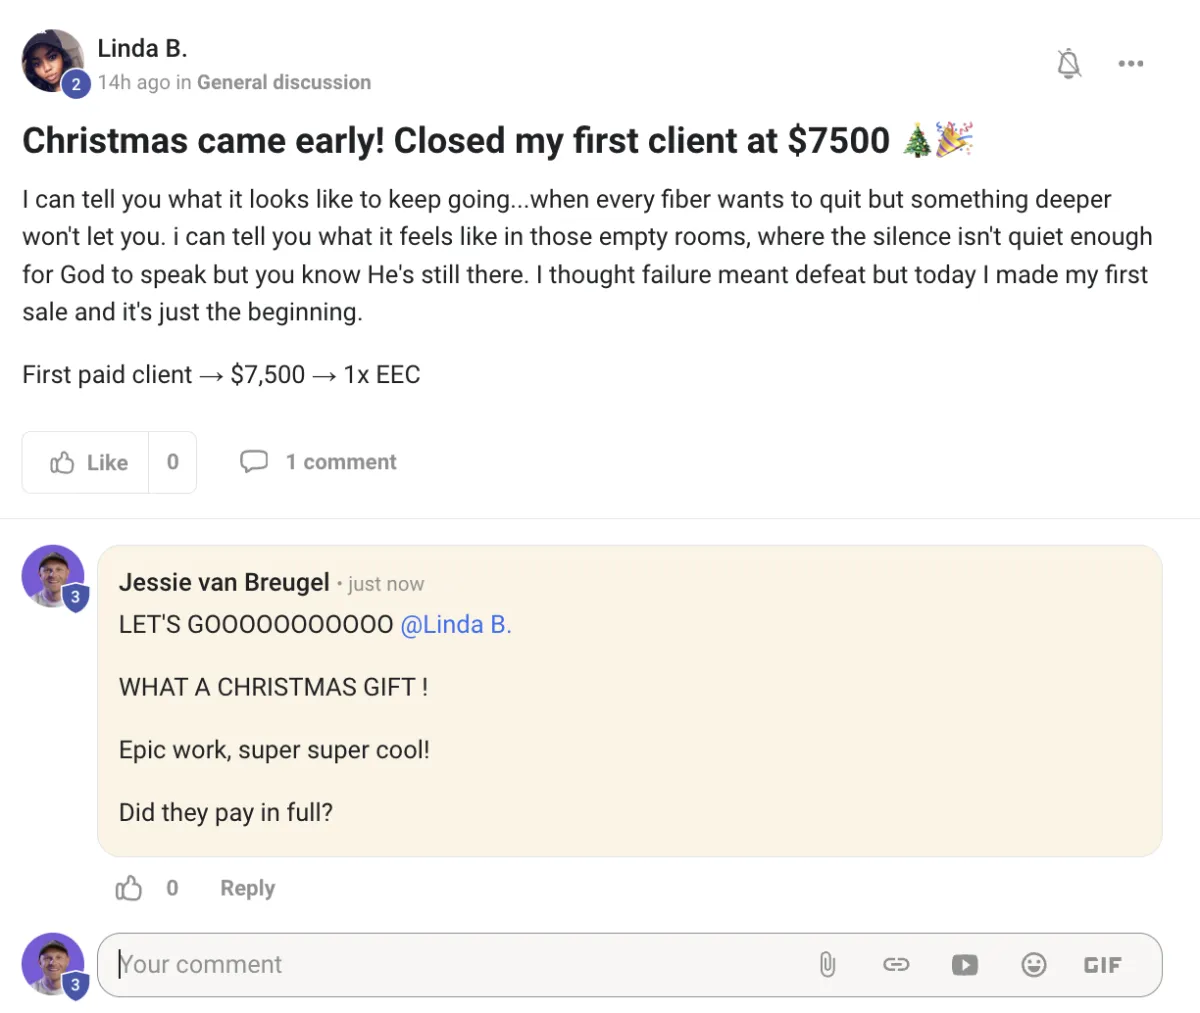Focus the Your comment input field
Screen dimensions: 1200x1013
(460, 965)
